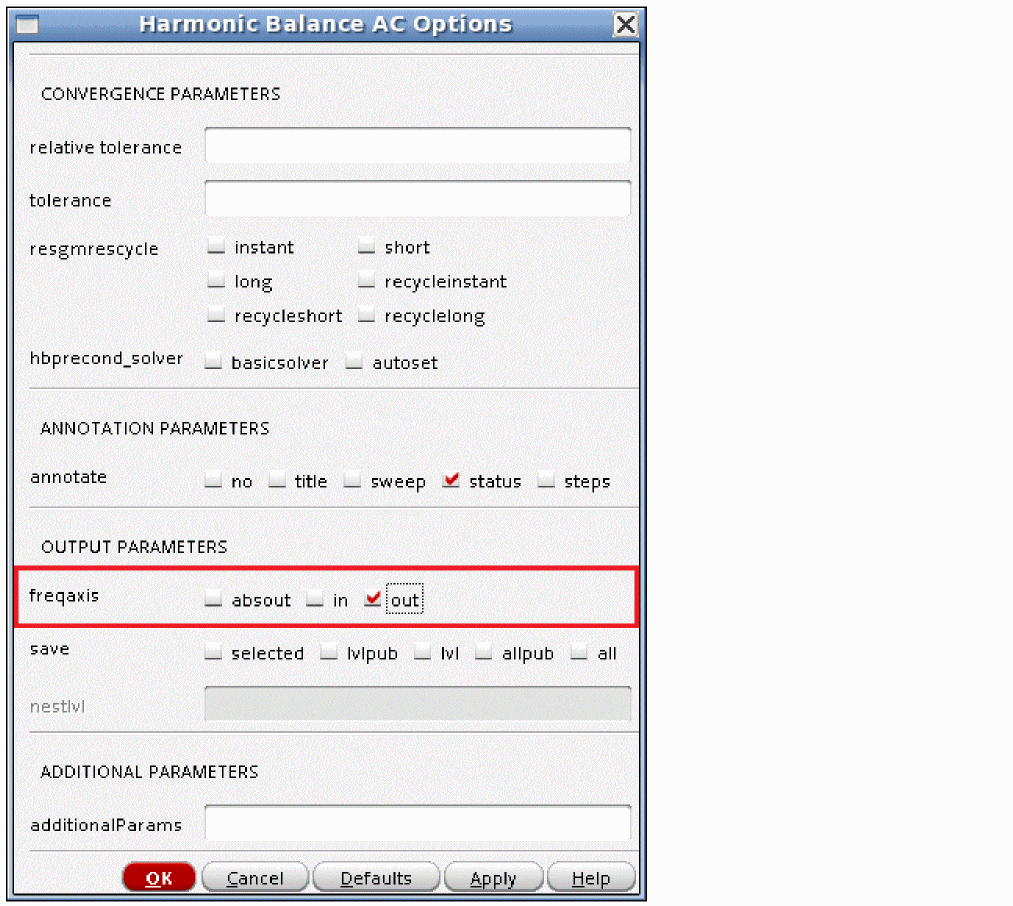Click the CONVERGENCE PARAMETERS heading

tap(161, 94)
